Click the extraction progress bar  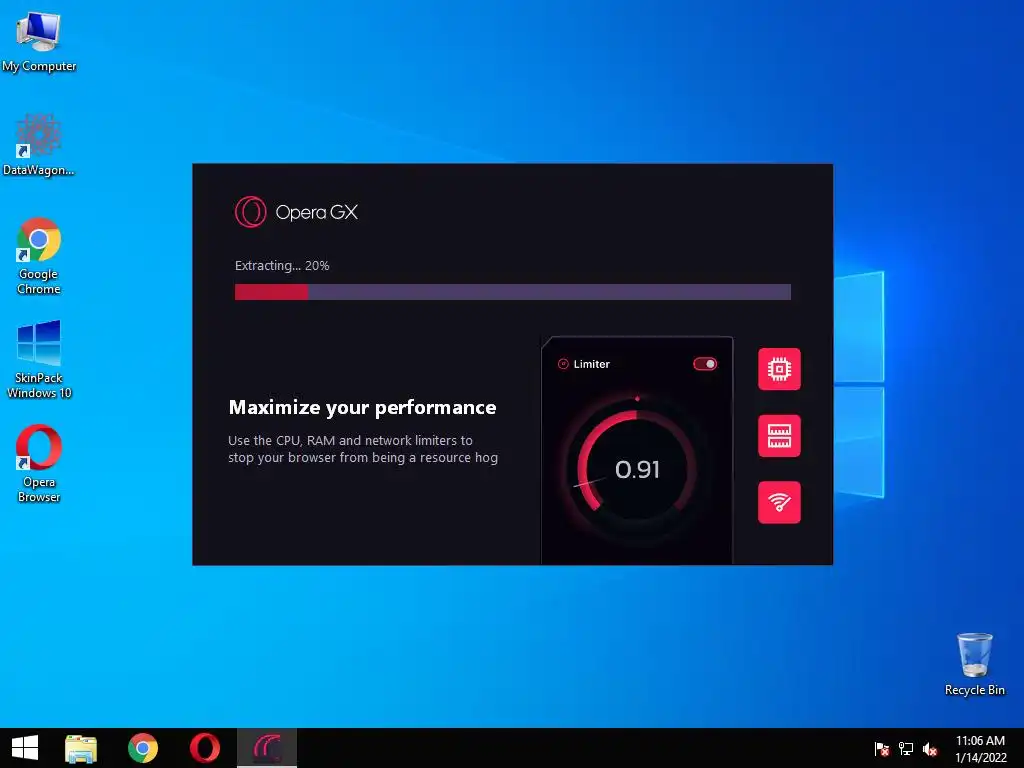point(513,291)
